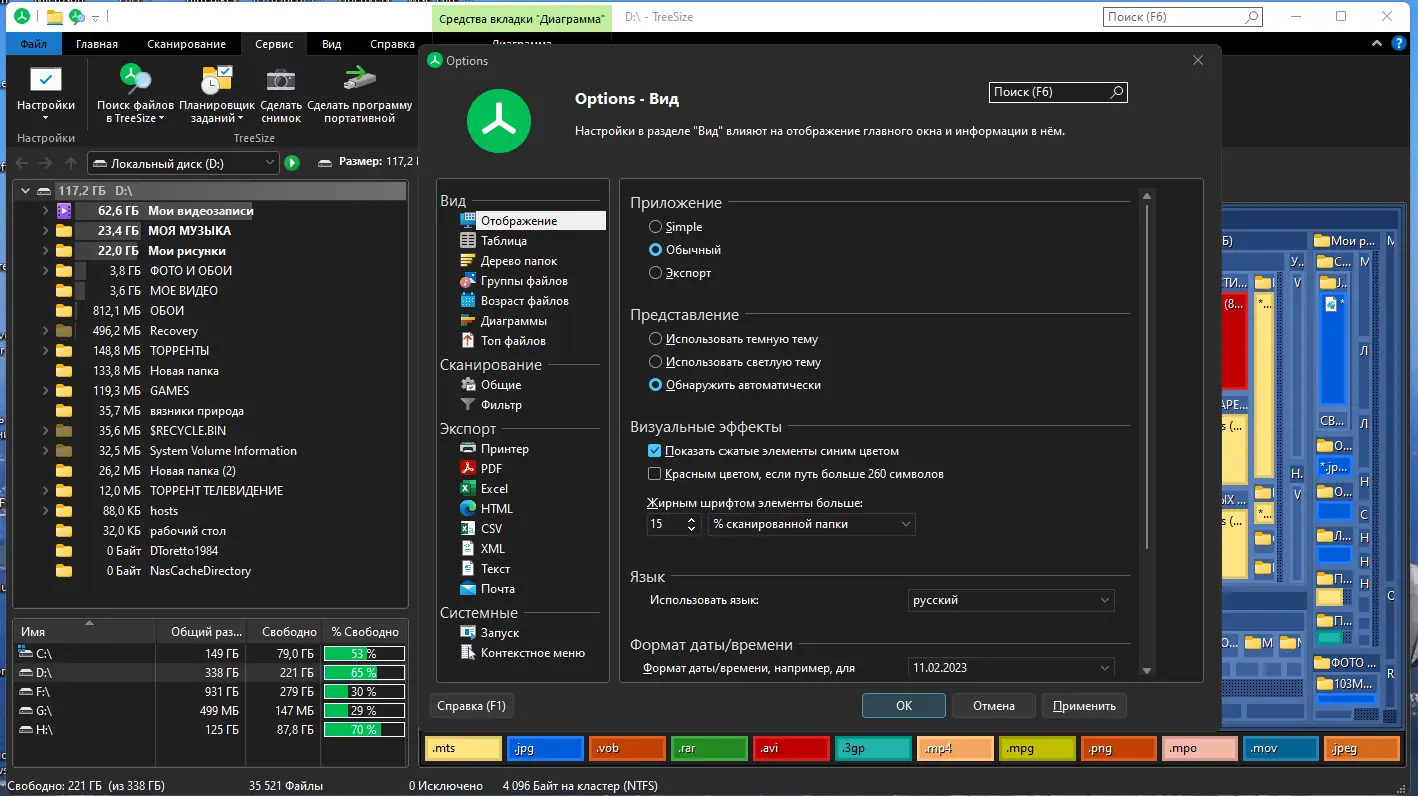
Task: Expand the ТОРРЕНТЫ folder
Action: point(46,351)
